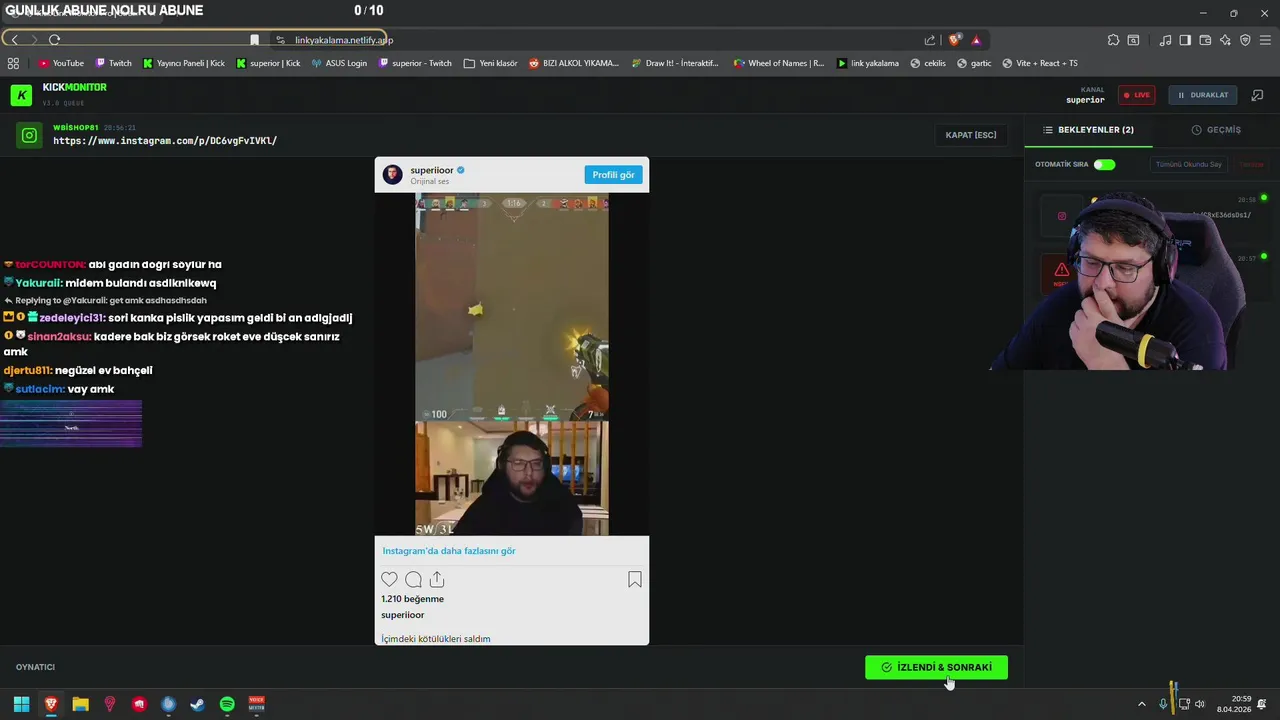
Task: Click the taskbar clock showing 20:59
Action: point(1233,704)
